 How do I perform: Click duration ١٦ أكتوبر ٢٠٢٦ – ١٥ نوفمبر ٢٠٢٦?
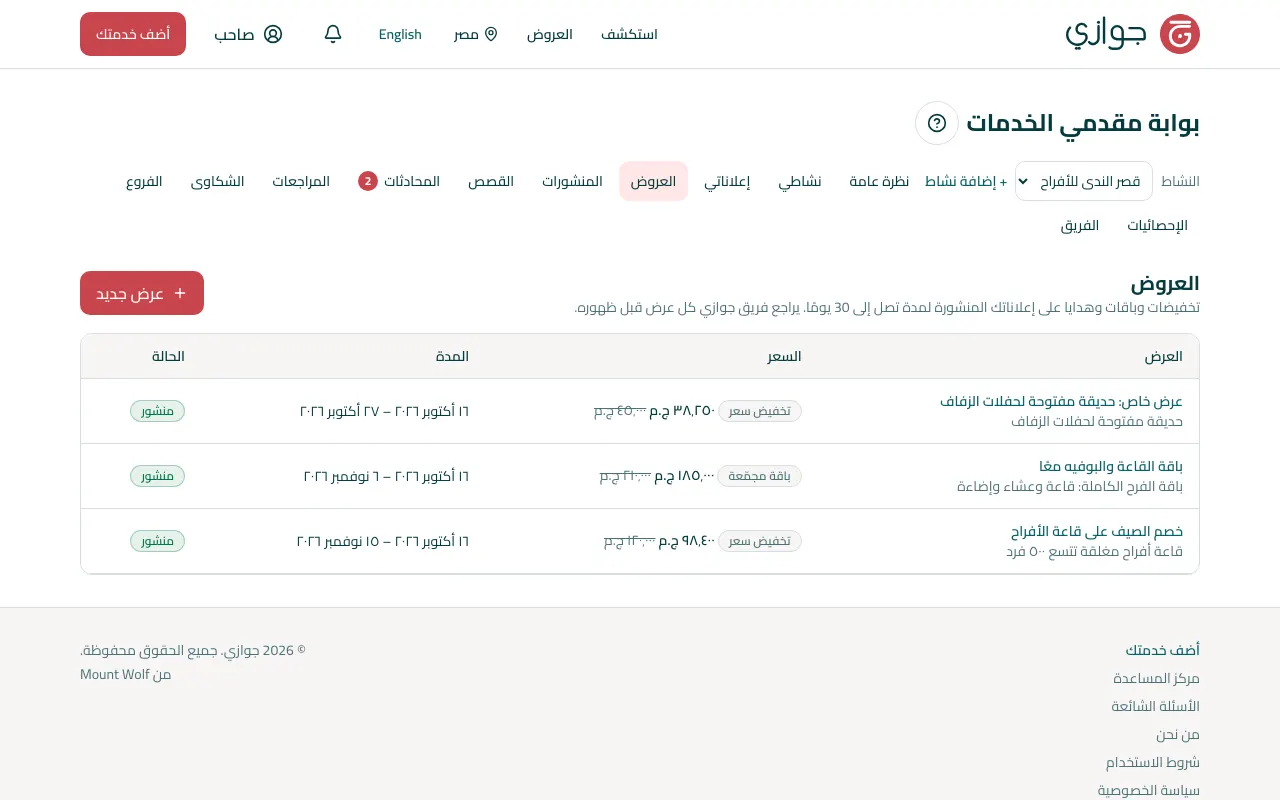(383, 541)
